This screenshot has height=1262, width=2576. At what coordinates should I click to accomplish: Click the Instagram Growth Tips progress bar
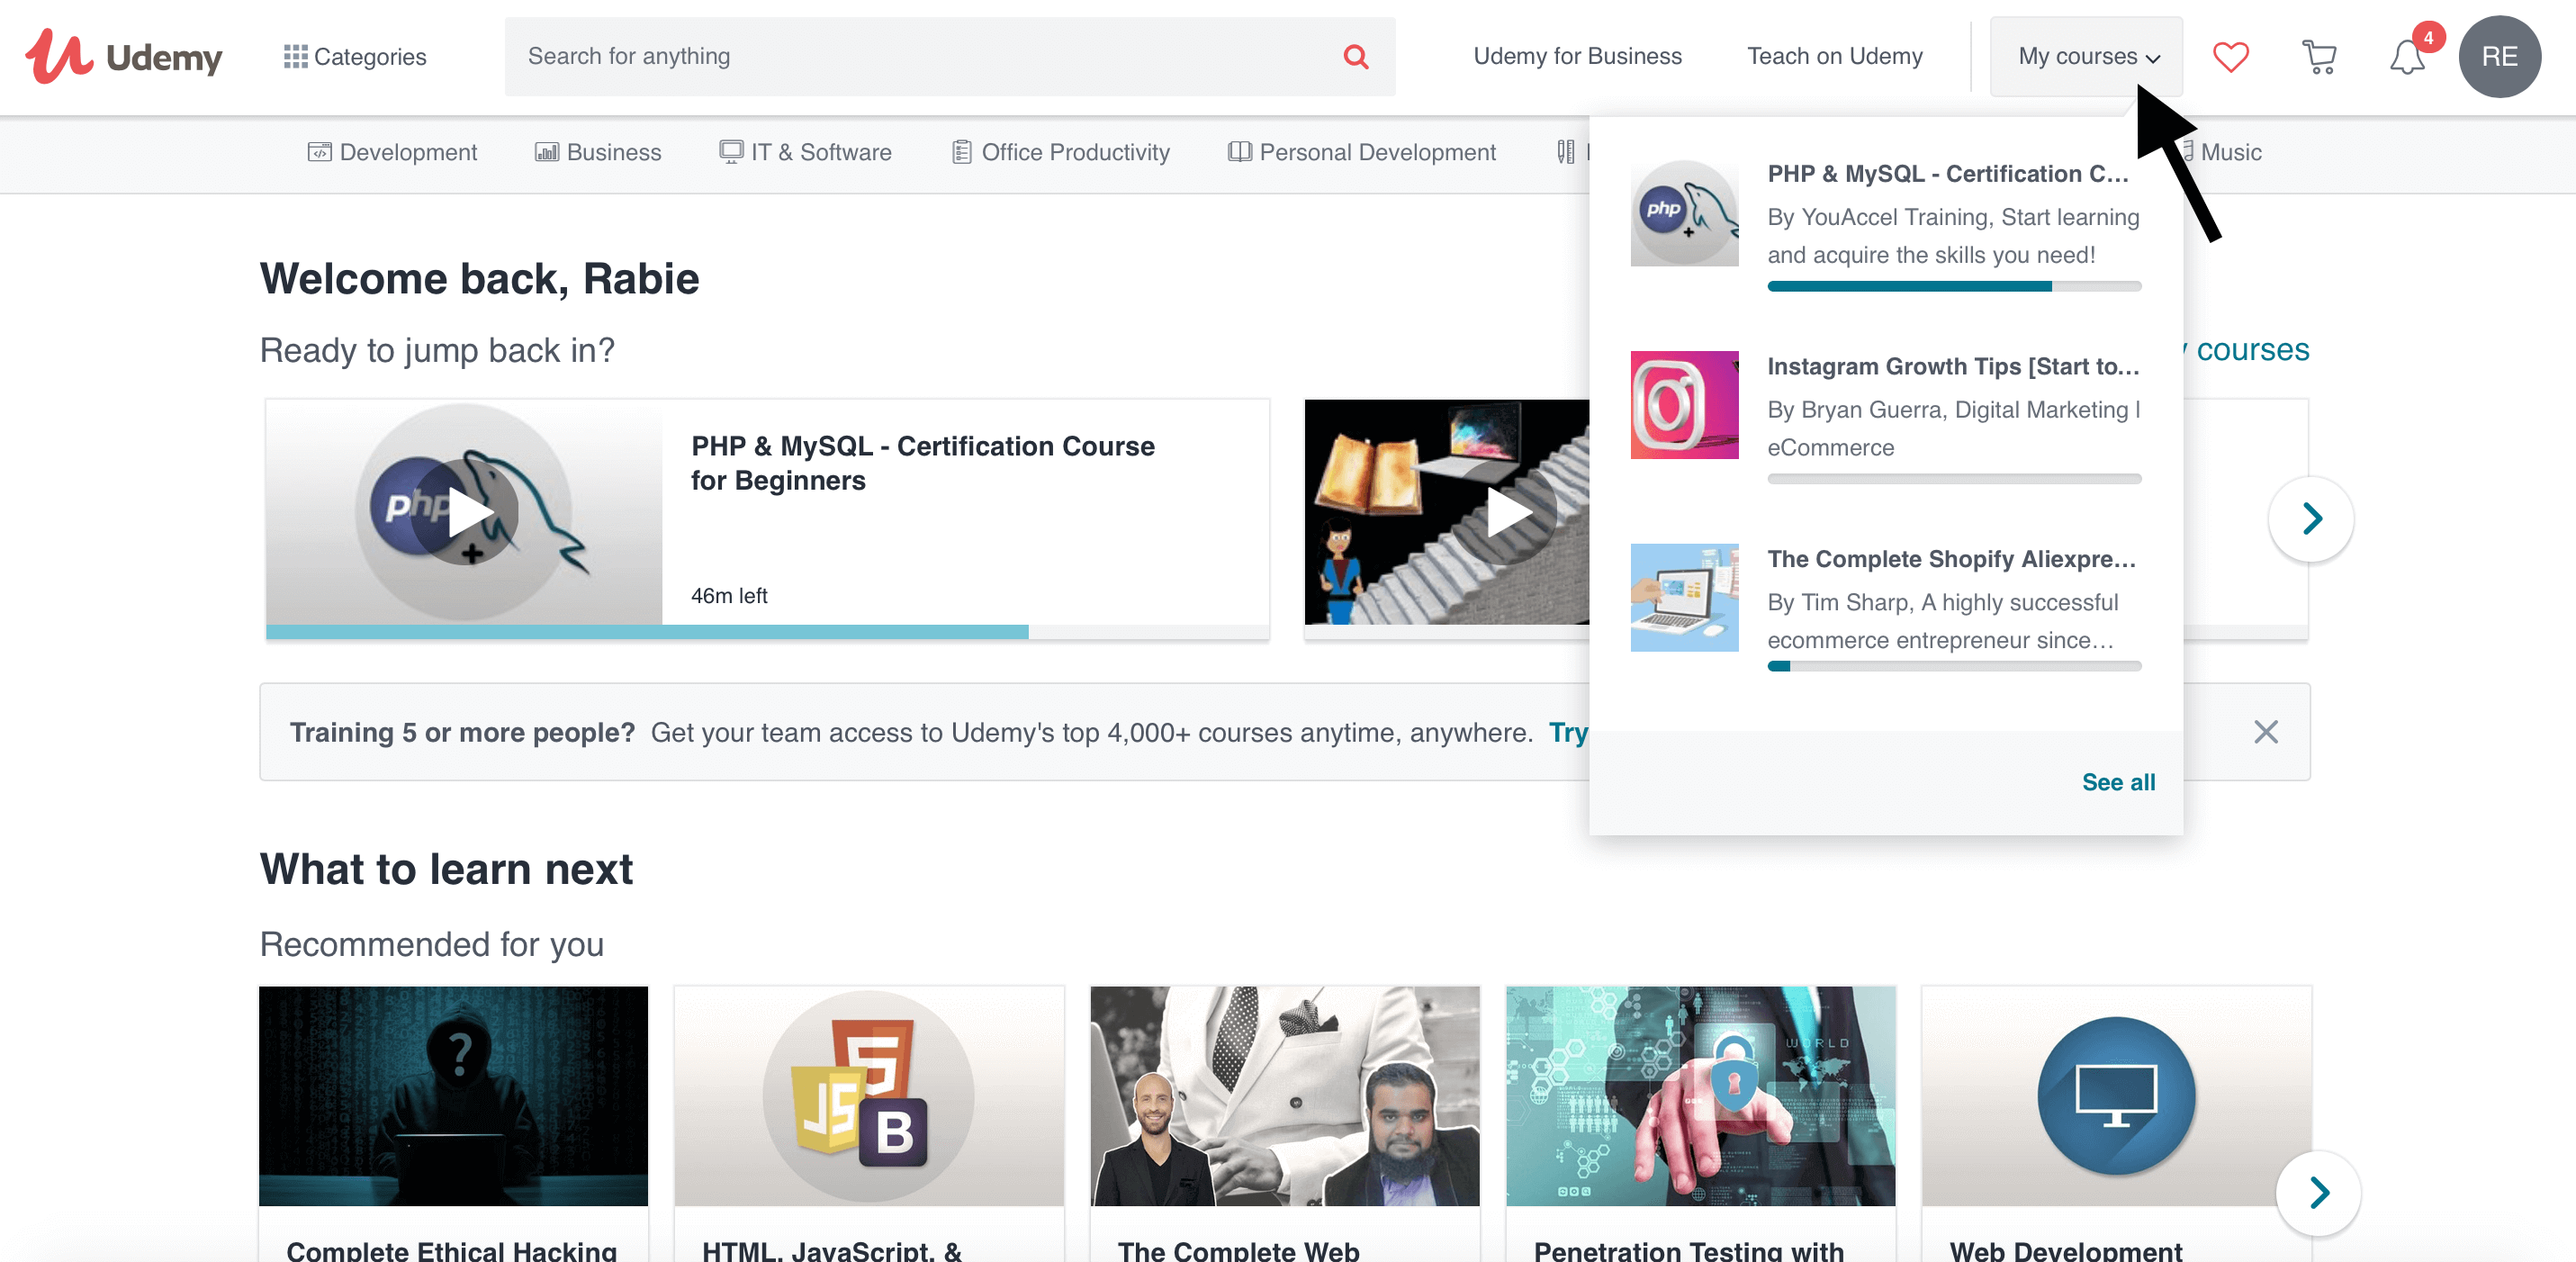[x=1954, y=479]
